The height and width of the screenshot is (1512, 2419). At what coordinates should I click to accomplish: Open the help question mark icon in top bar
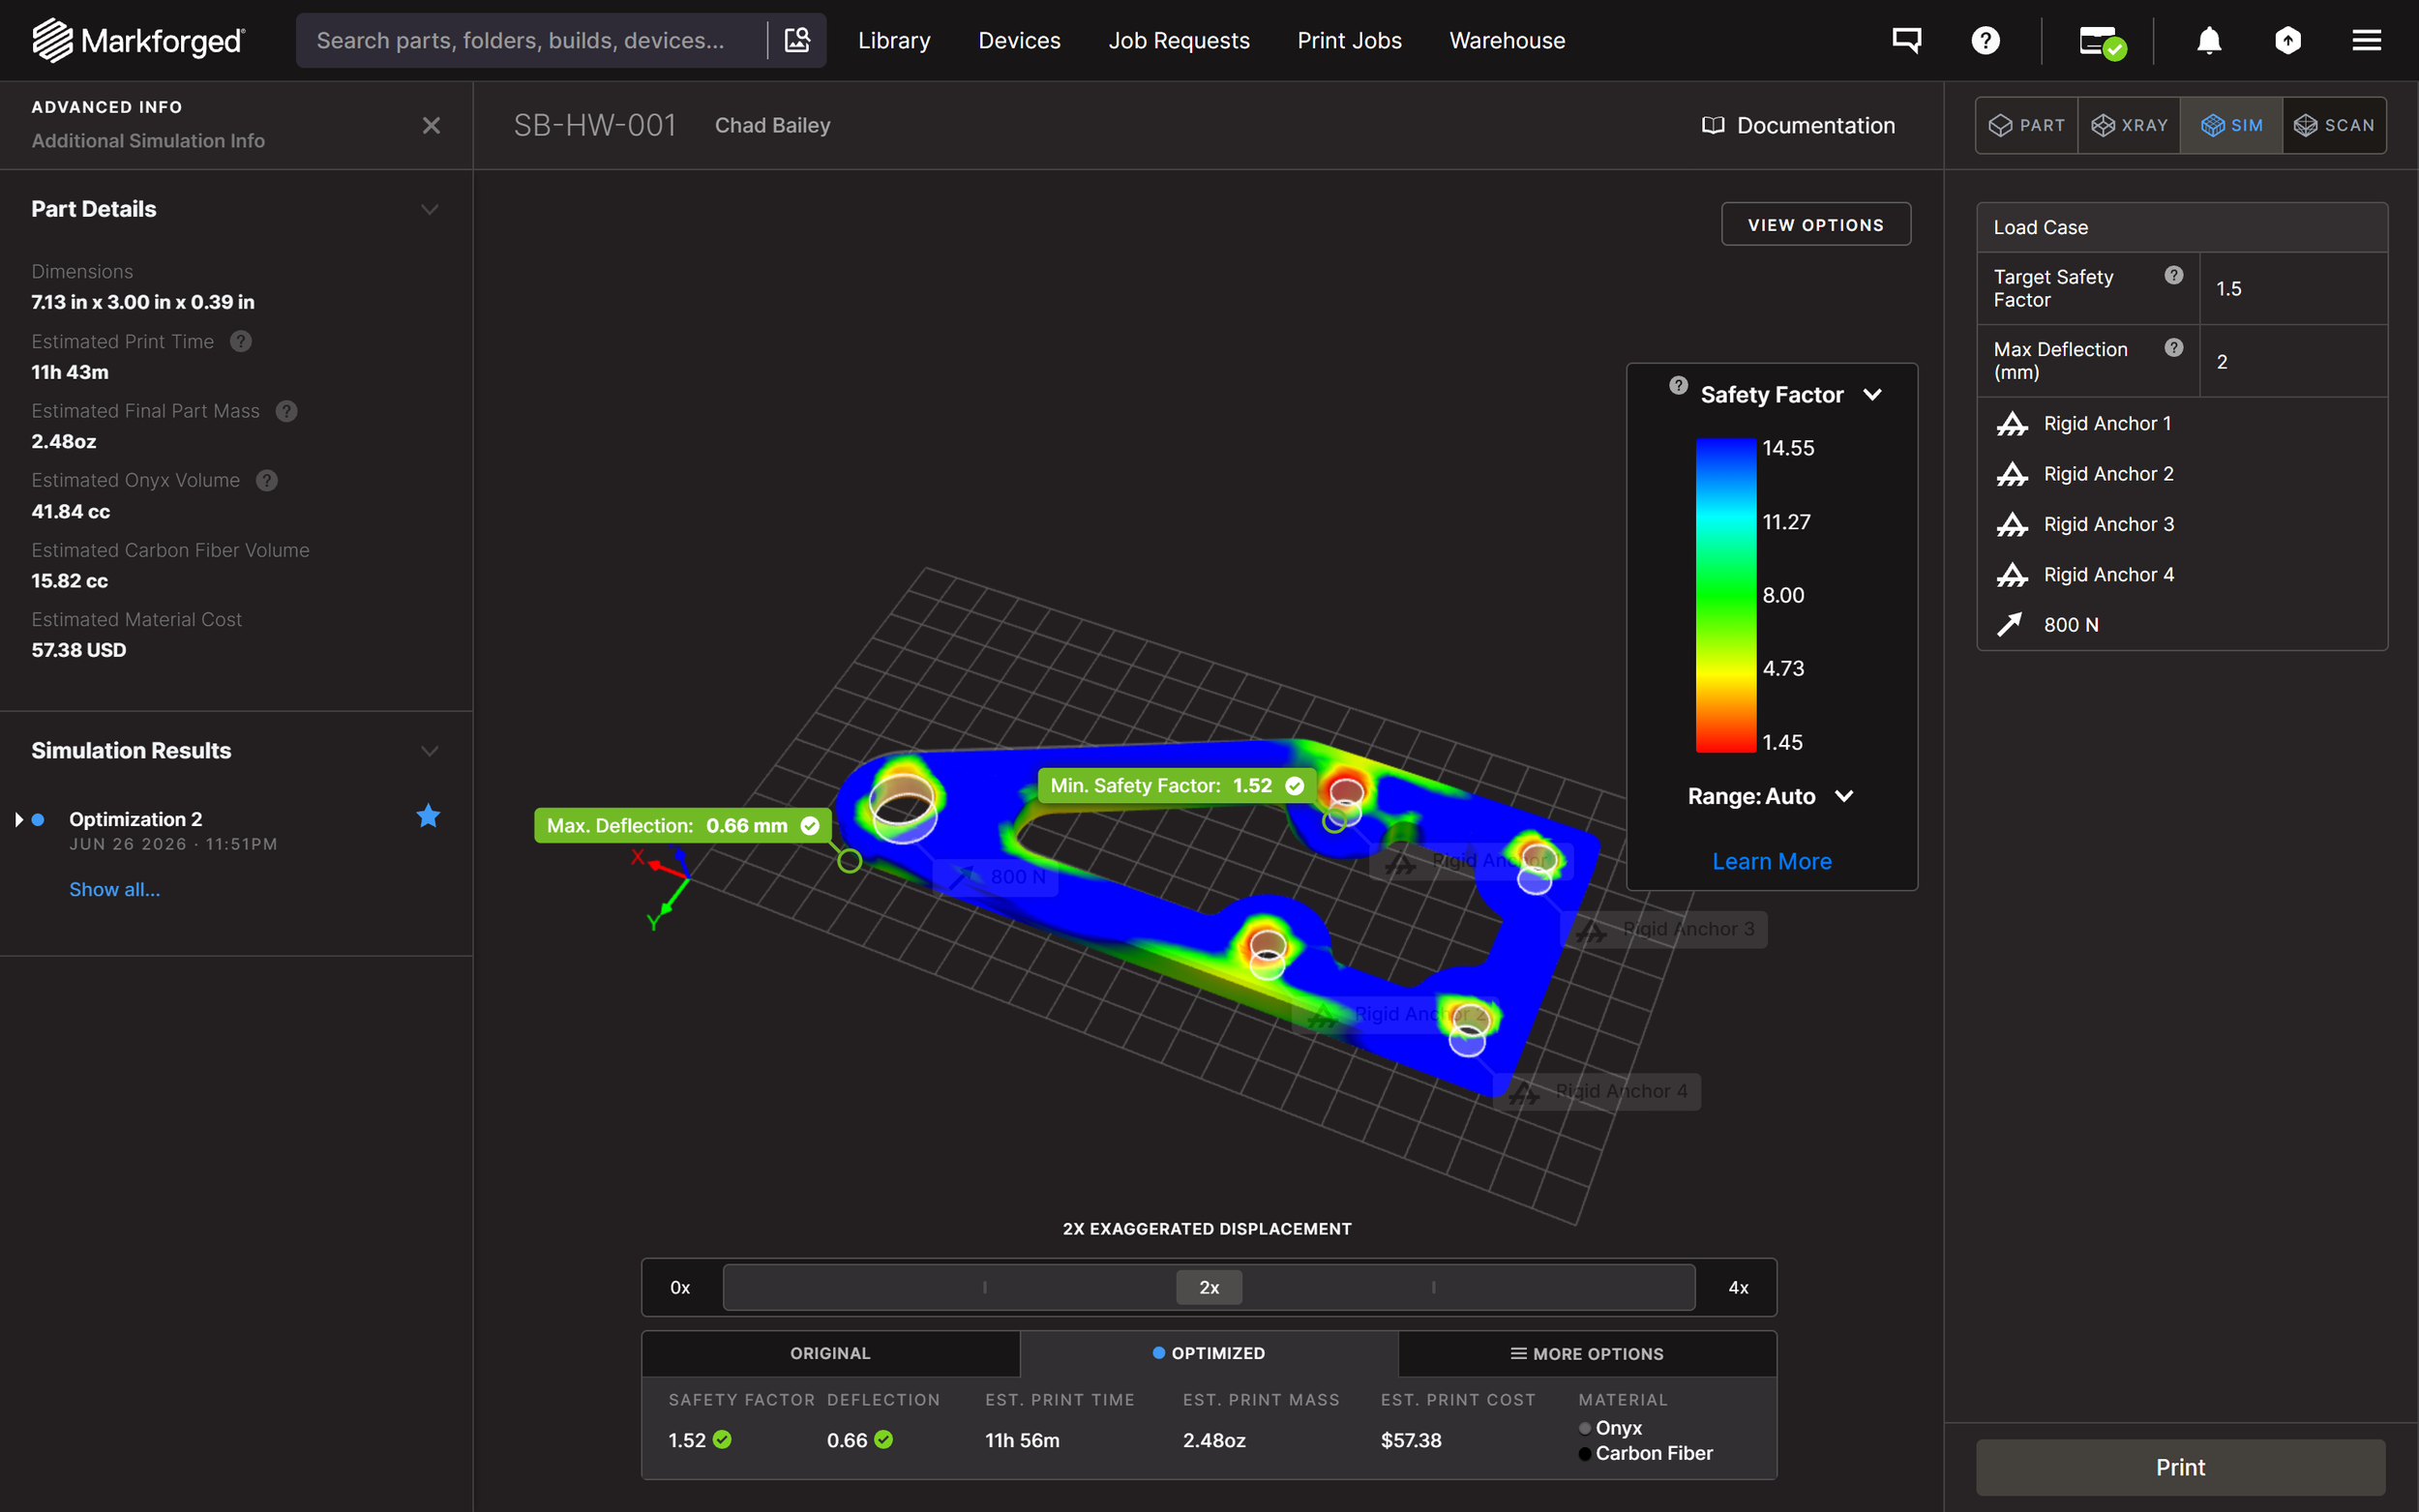point(1985,40)
